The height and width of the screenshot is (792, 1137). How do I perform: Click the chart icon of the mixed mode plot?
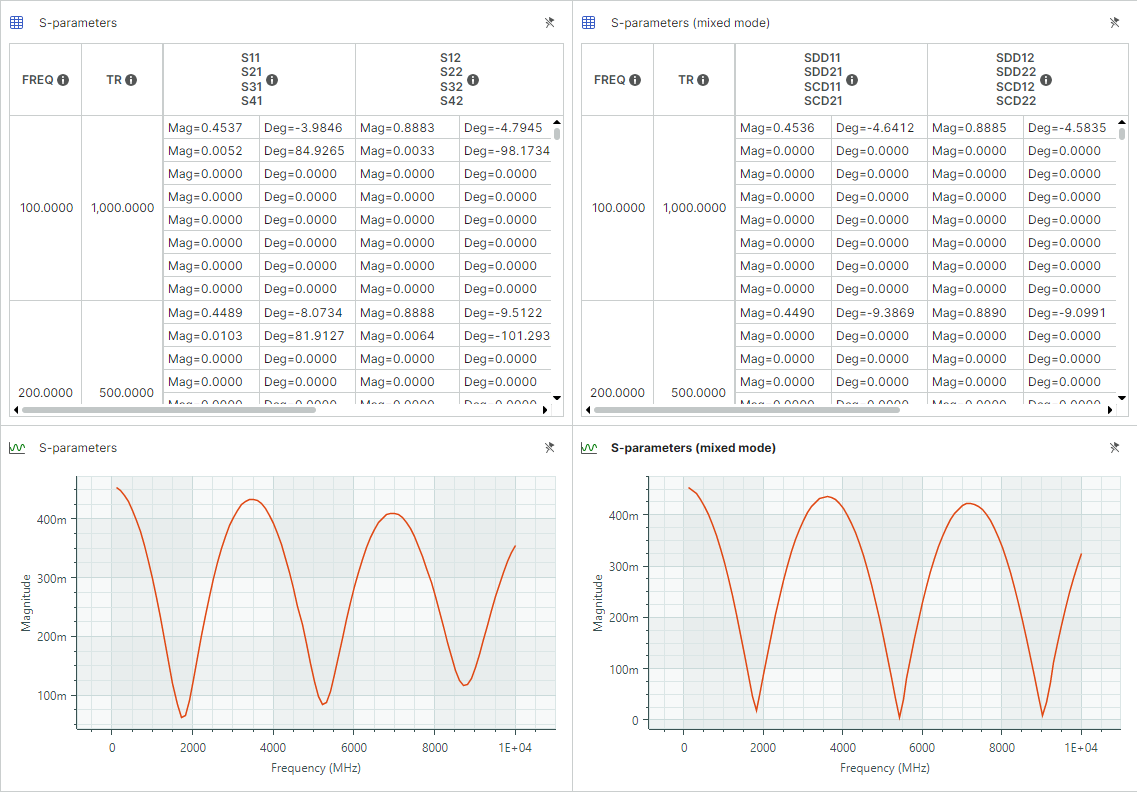[x=590, y=447]
